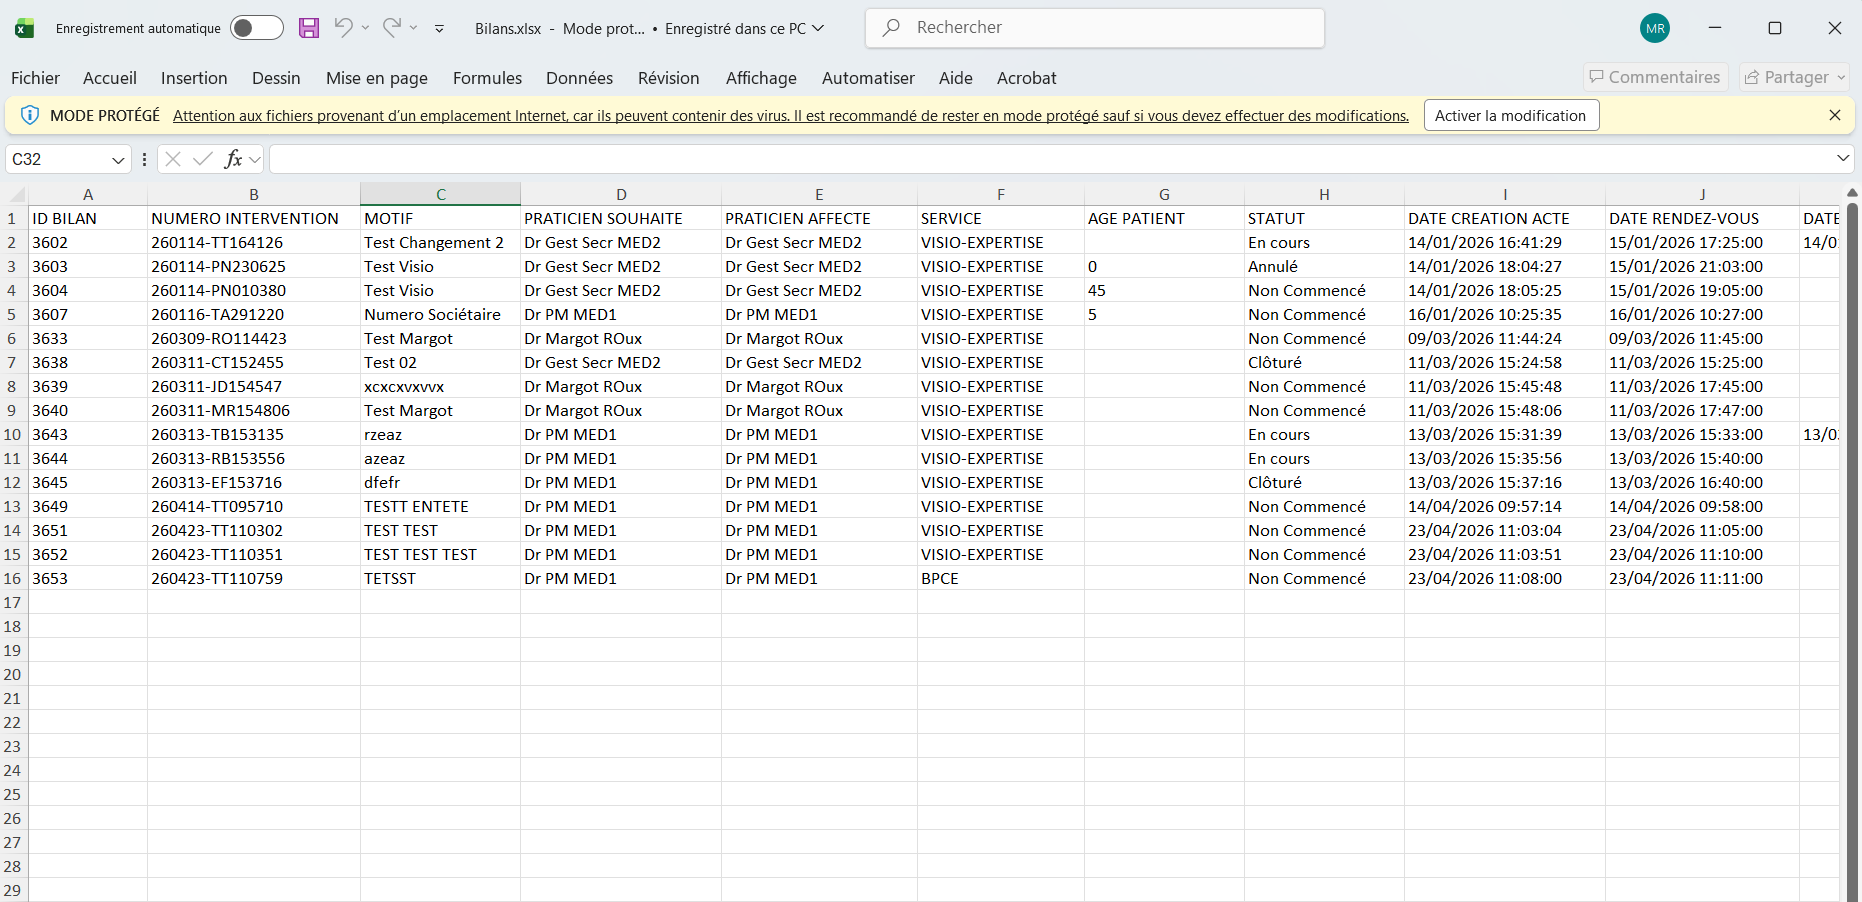This screenshot has width=1862, height=902.
Task: Expand the formula bar with chevron
Action: [x=1843, y=158]
